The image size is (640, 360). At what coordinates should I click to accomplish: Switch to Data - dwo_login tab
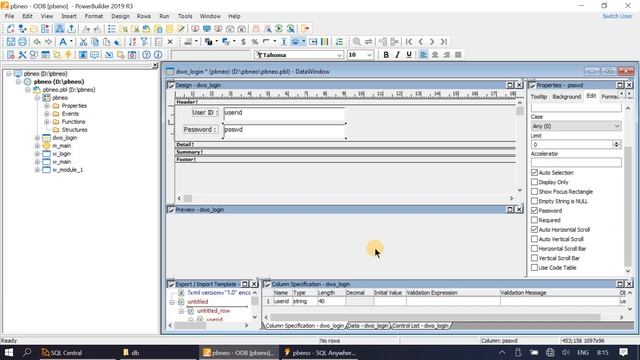pyautogui.click(x=368, y=326)
